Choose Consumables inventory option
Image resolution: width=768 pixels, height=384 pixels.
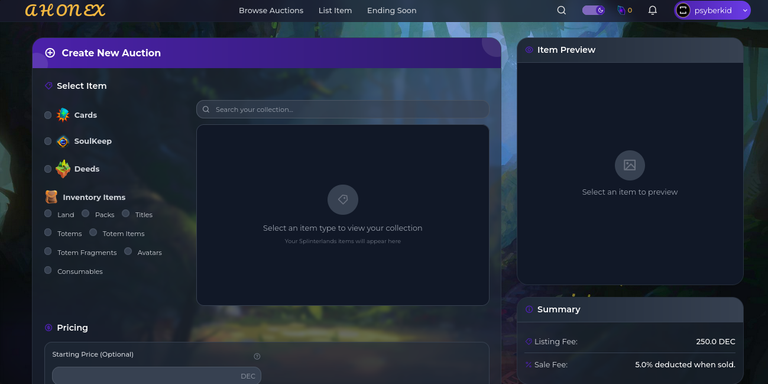pyautogui.click(x=48, y=270)
